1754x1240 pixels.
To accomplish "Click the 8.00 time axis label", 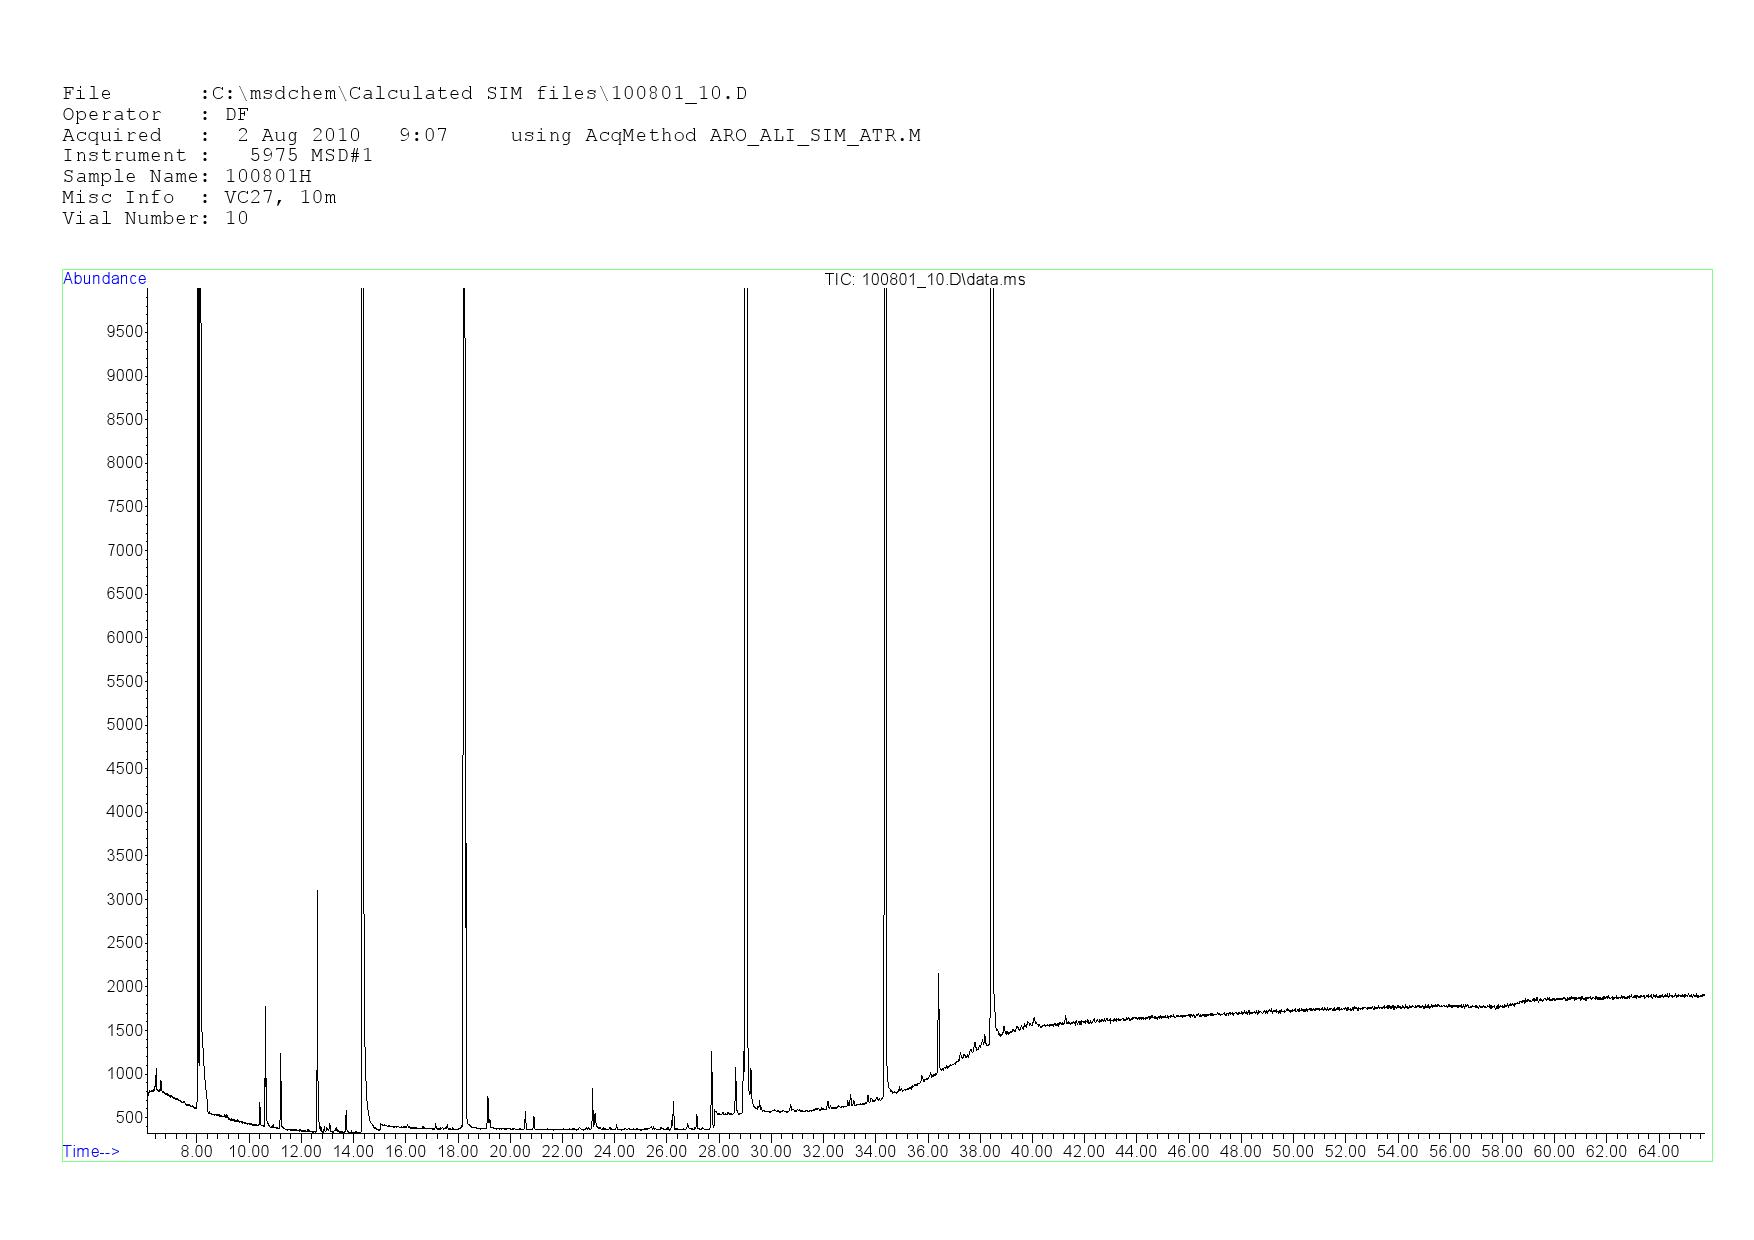I will [x=196, y=1151].
